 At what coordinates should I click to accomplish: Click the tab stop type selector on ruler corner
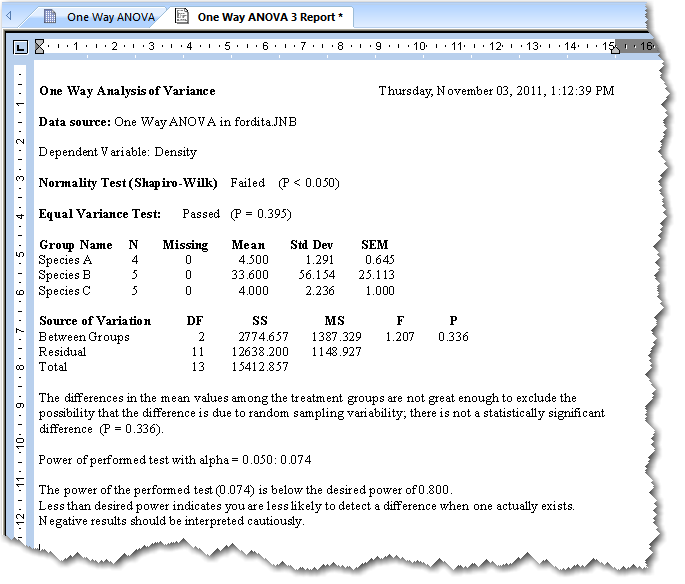click(x=20, y=46)
